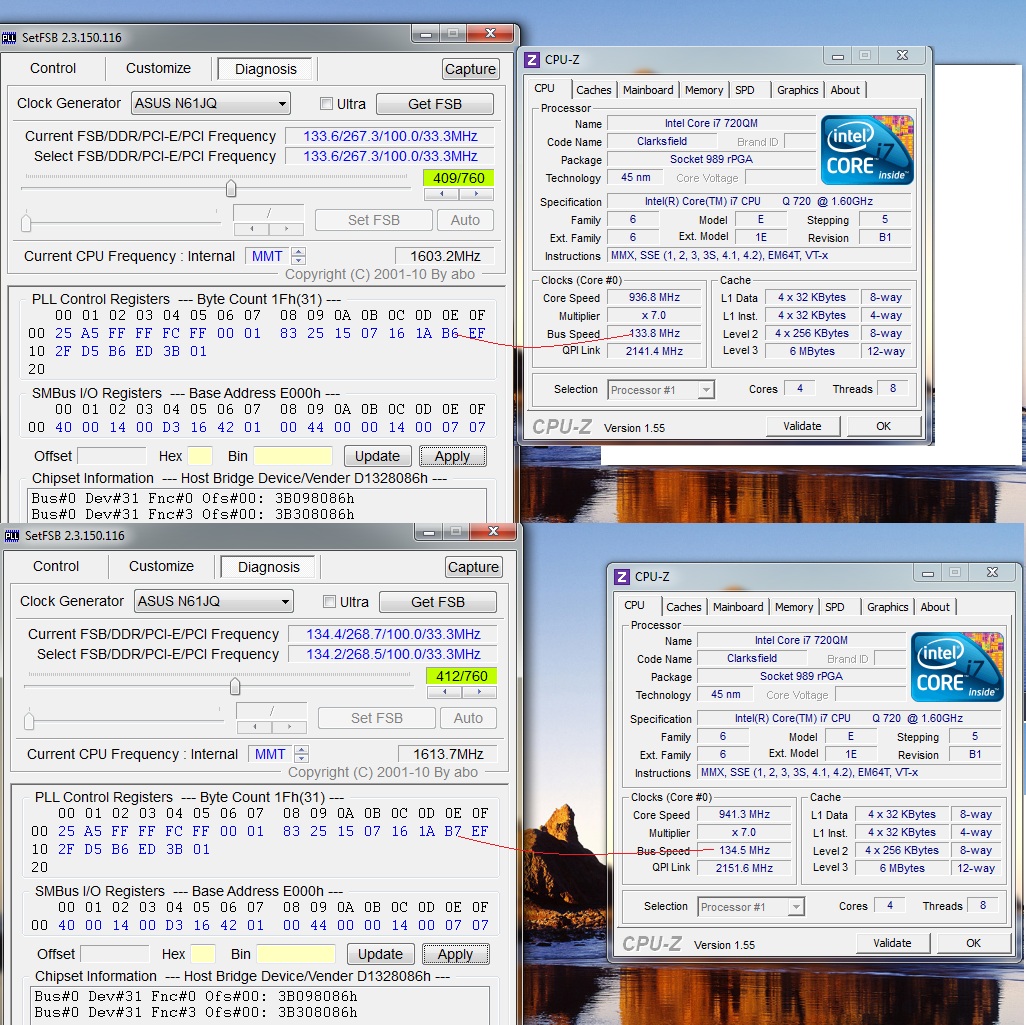Click PLL register value B7 in lower SetFSB
This screenshot has height=1025, width=1026.
click(x=453, y=832)
